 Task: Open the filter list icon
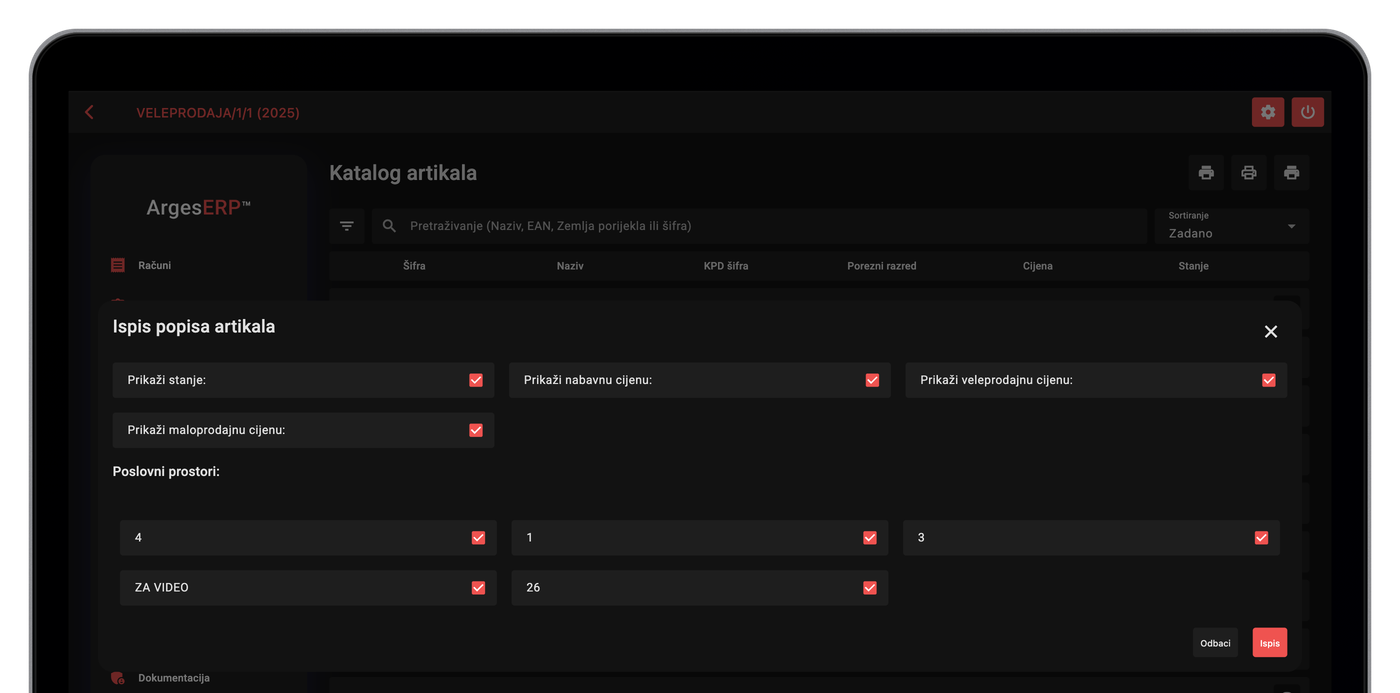pos(347,226)
